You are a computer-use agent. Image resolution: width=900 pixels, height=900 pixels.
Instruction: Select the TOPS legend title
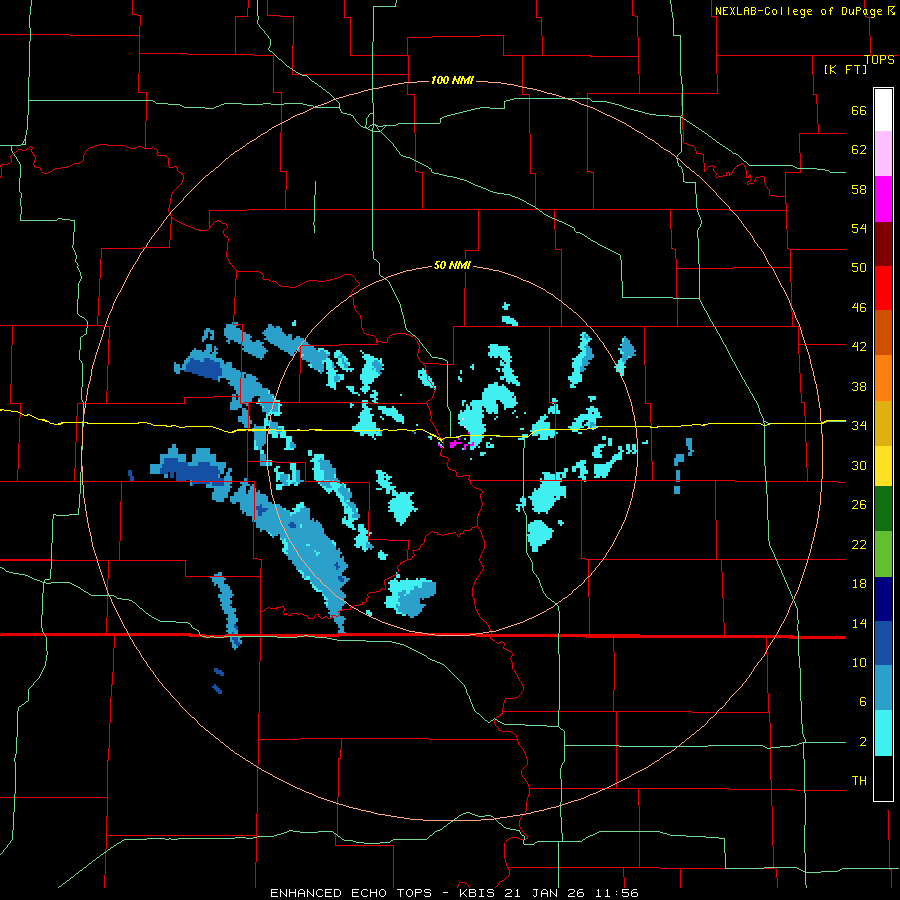click(879, 60)
